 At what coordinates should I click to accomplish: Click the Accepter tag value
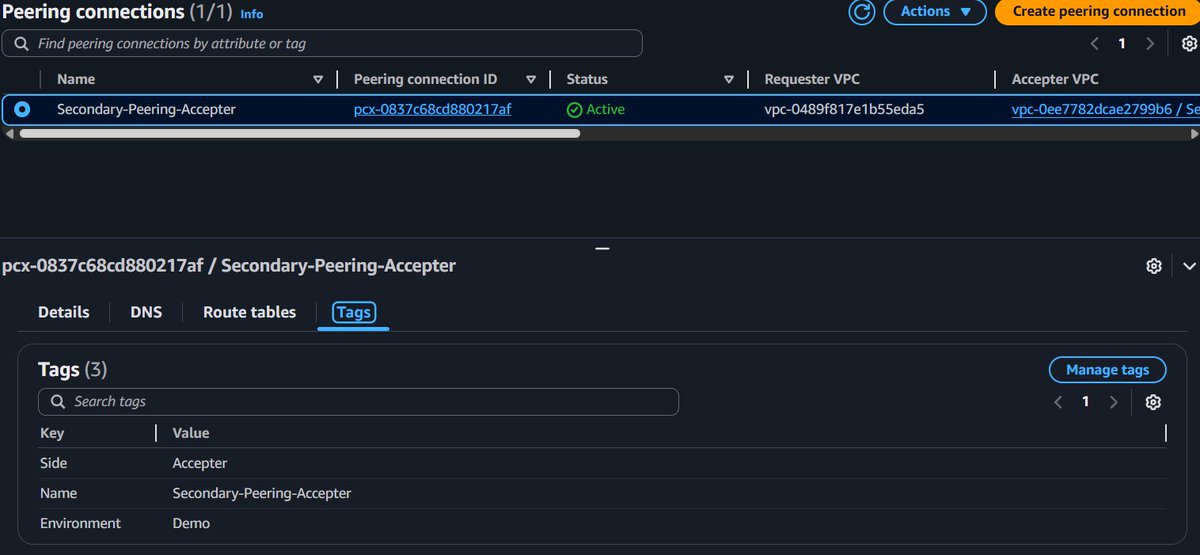200,463
